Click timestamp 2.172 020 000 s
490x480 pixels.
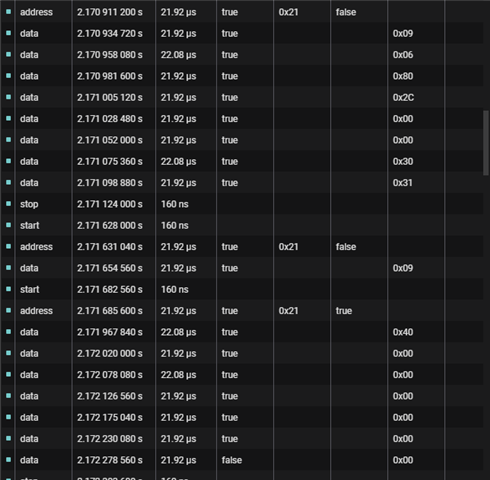(x=110, y=353)
